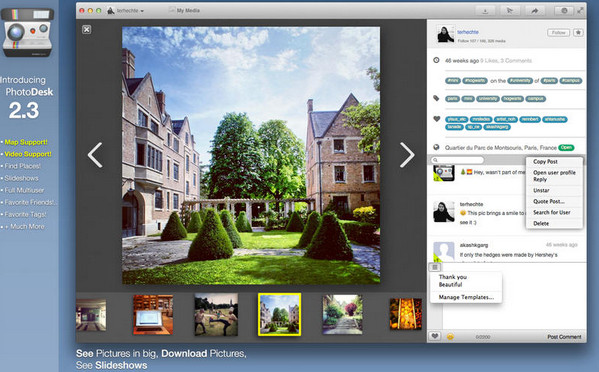The width and height of the screenshot is (599, 372).
Task: Click the heart icon beside the likers list
Action: click(x=437, y=119)
